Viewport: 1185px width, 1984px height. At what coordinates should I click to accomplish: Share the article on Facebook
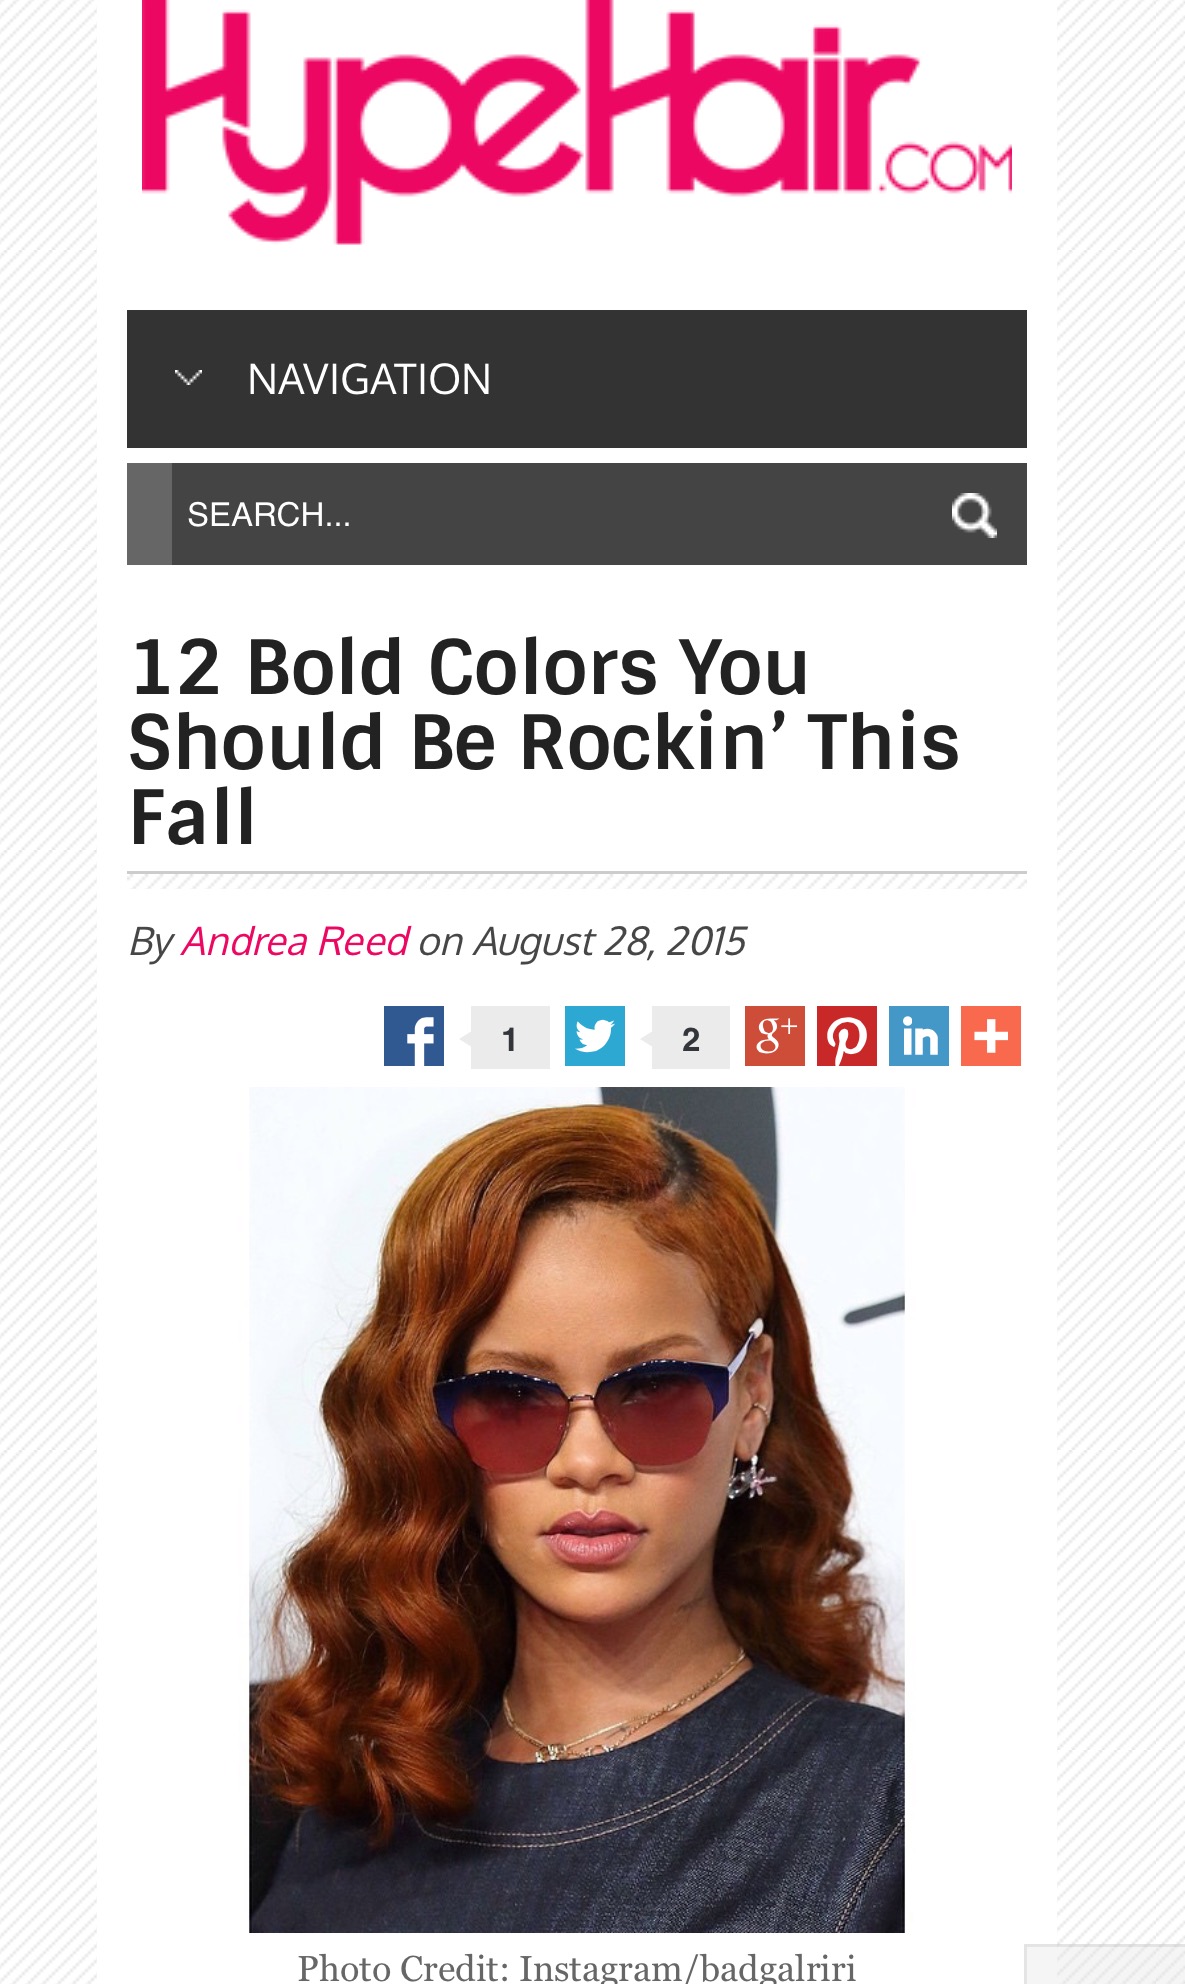click(x=414, y=1036)
